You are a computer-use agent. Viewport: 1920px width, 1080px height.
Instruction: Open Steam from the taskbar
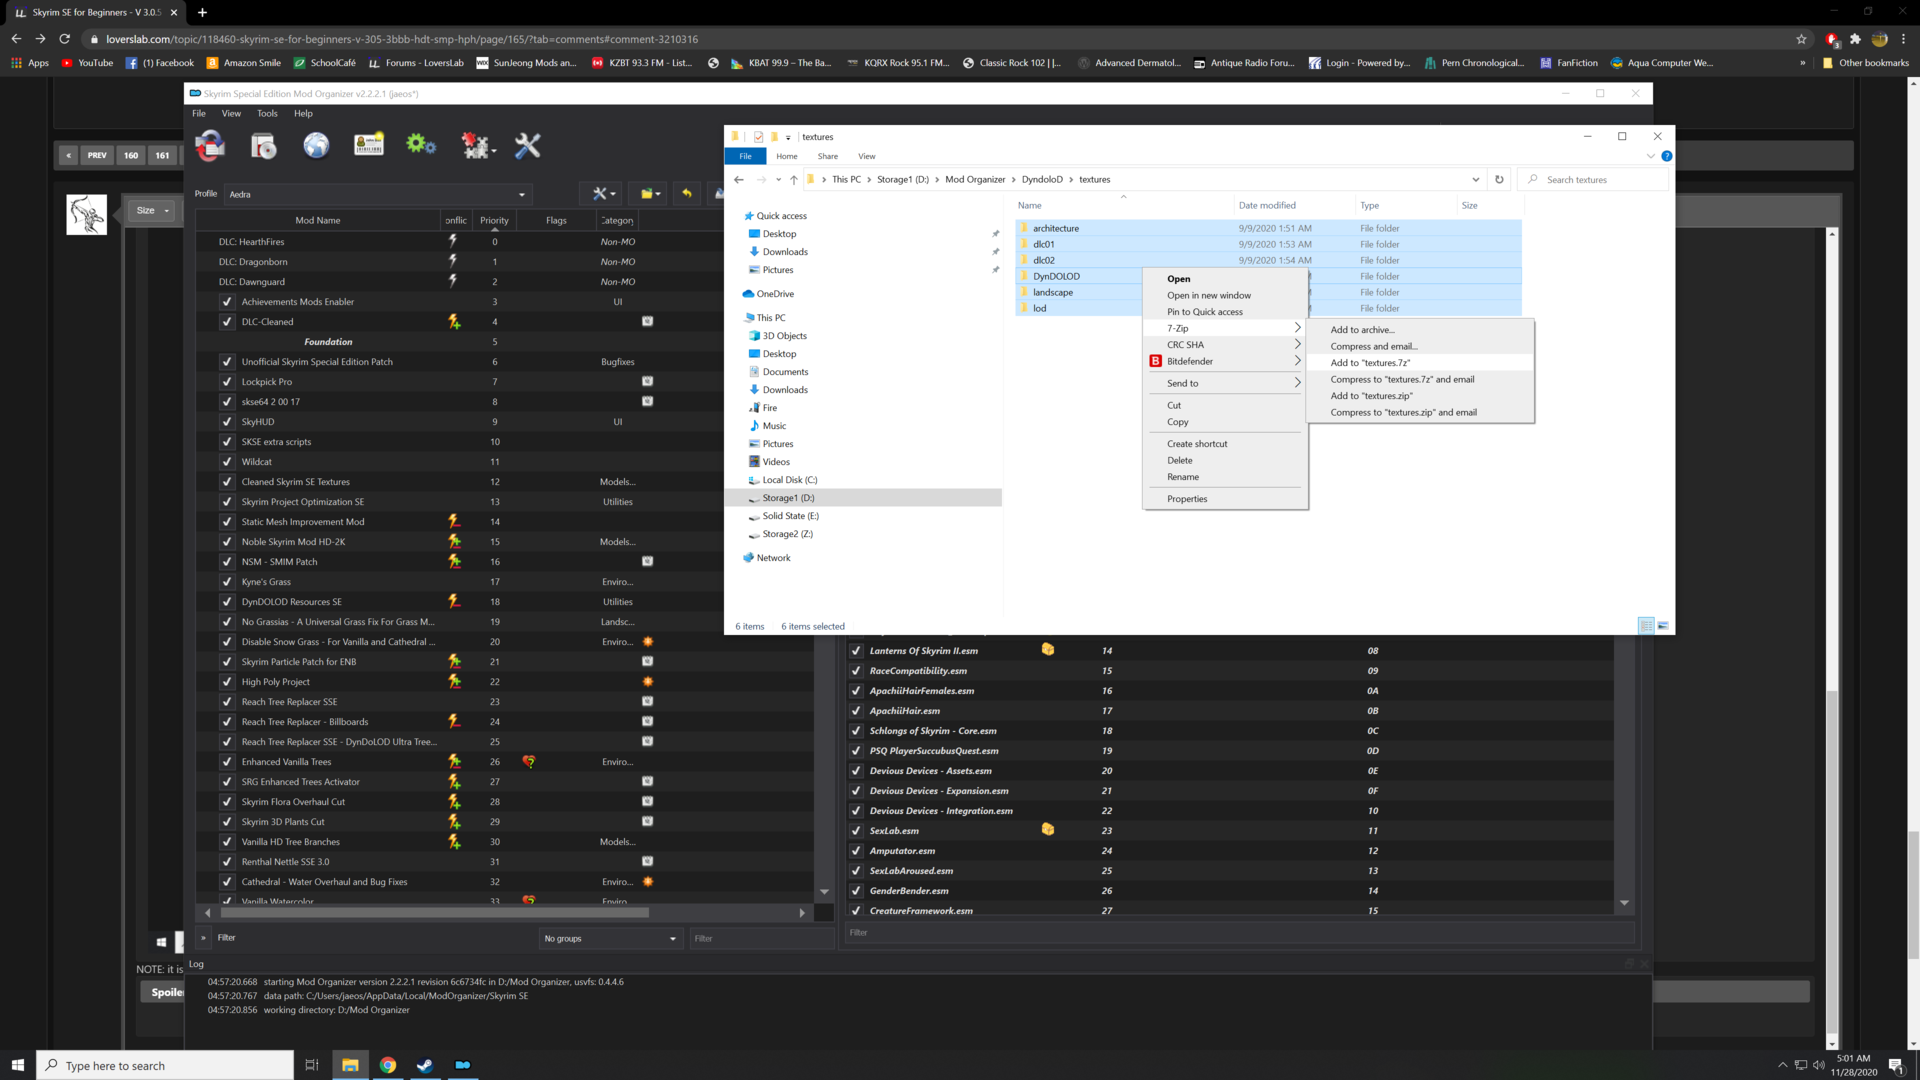(x=425, y=1065)
